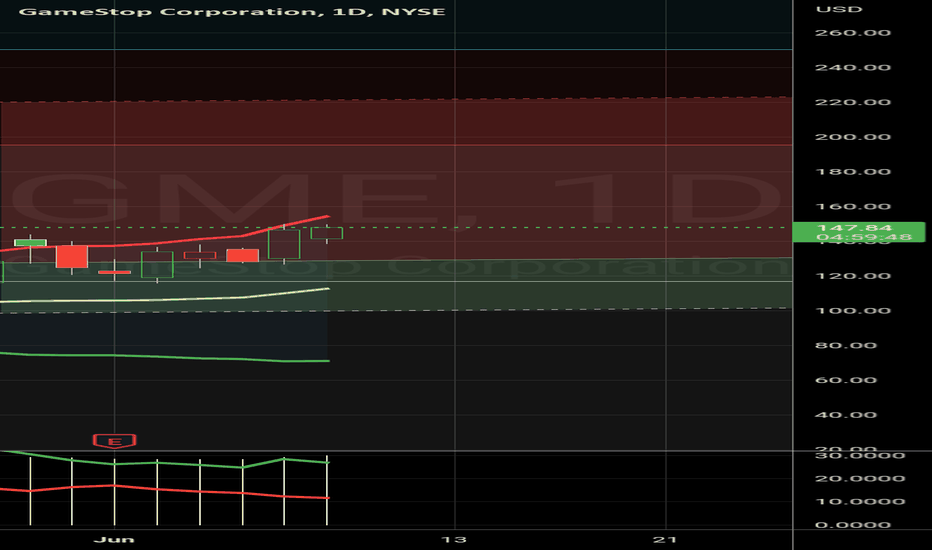Click the 200.00 price axis label
The image size is (932, 550).
pos(852,137)
